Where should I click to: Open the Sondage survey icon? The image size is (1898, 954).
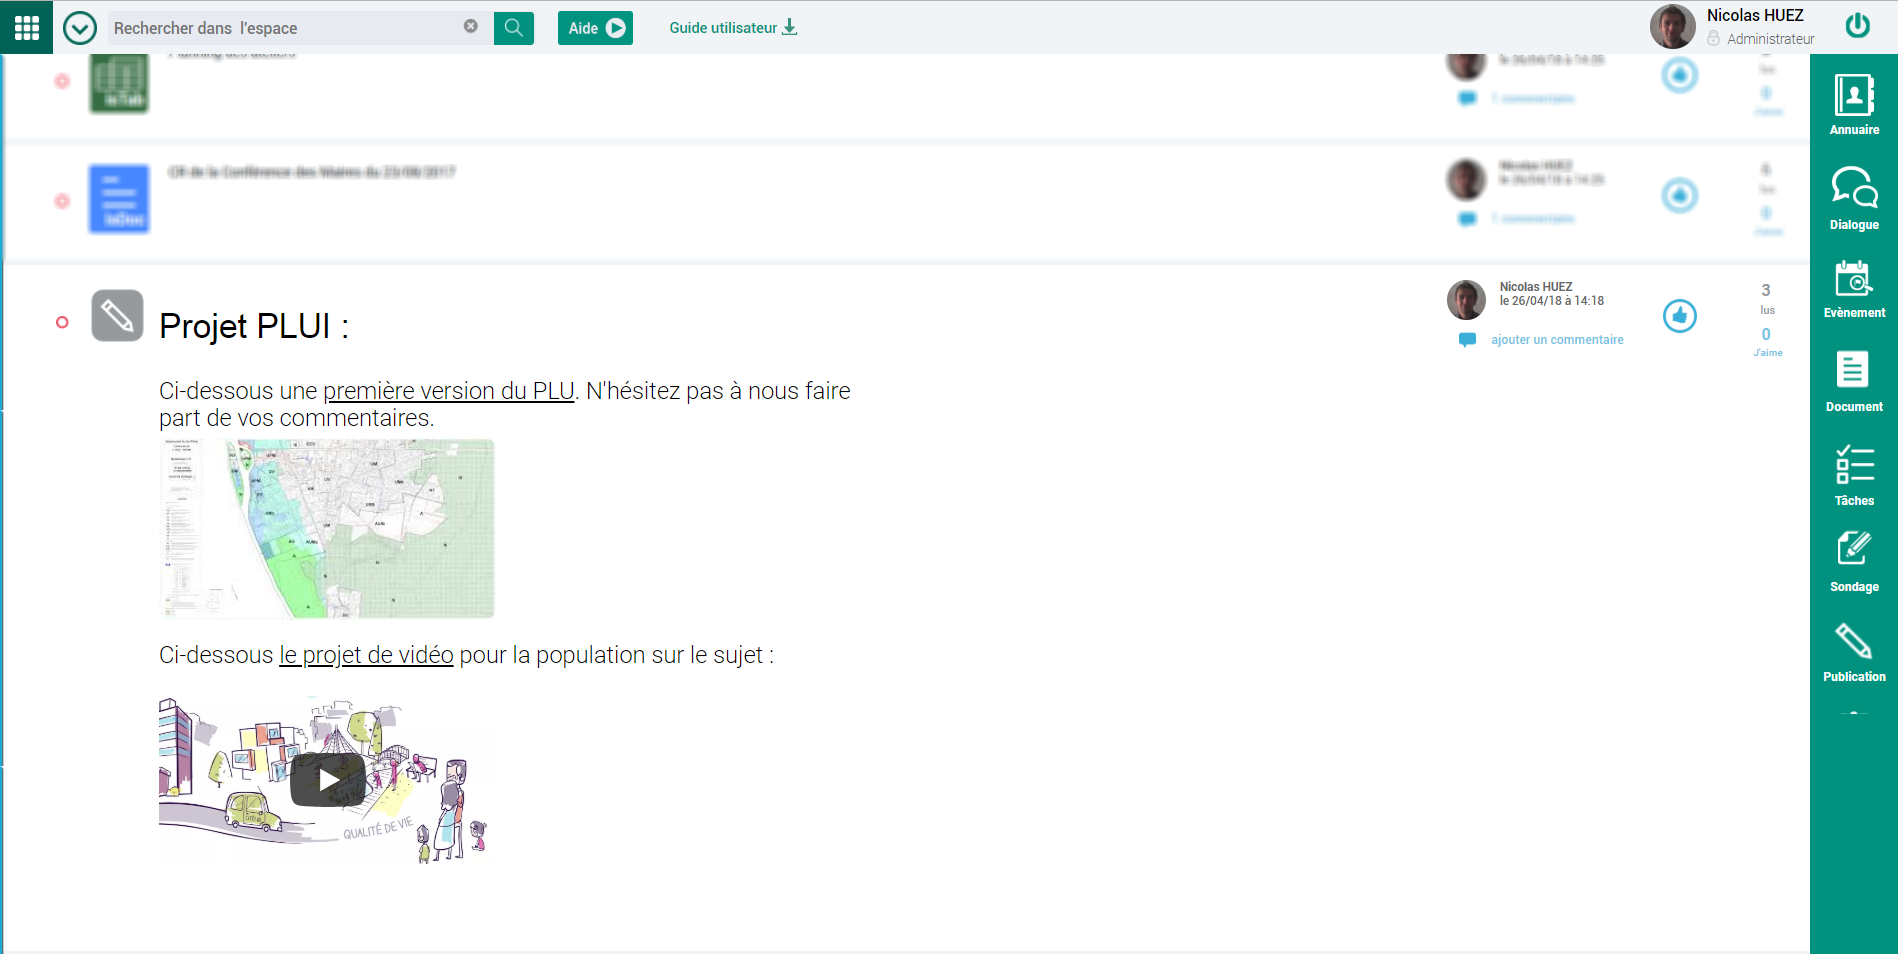point(1854,561)
